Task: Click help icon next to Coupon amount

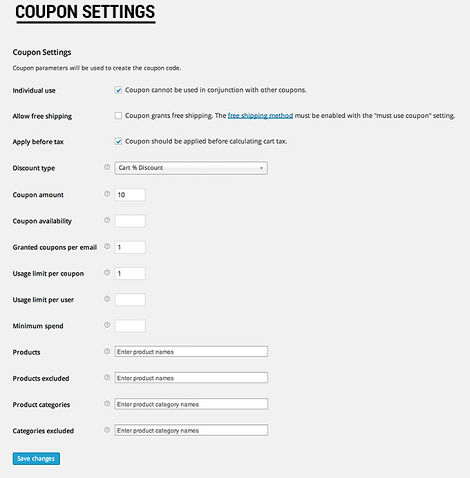Action: tap(107, 194)
